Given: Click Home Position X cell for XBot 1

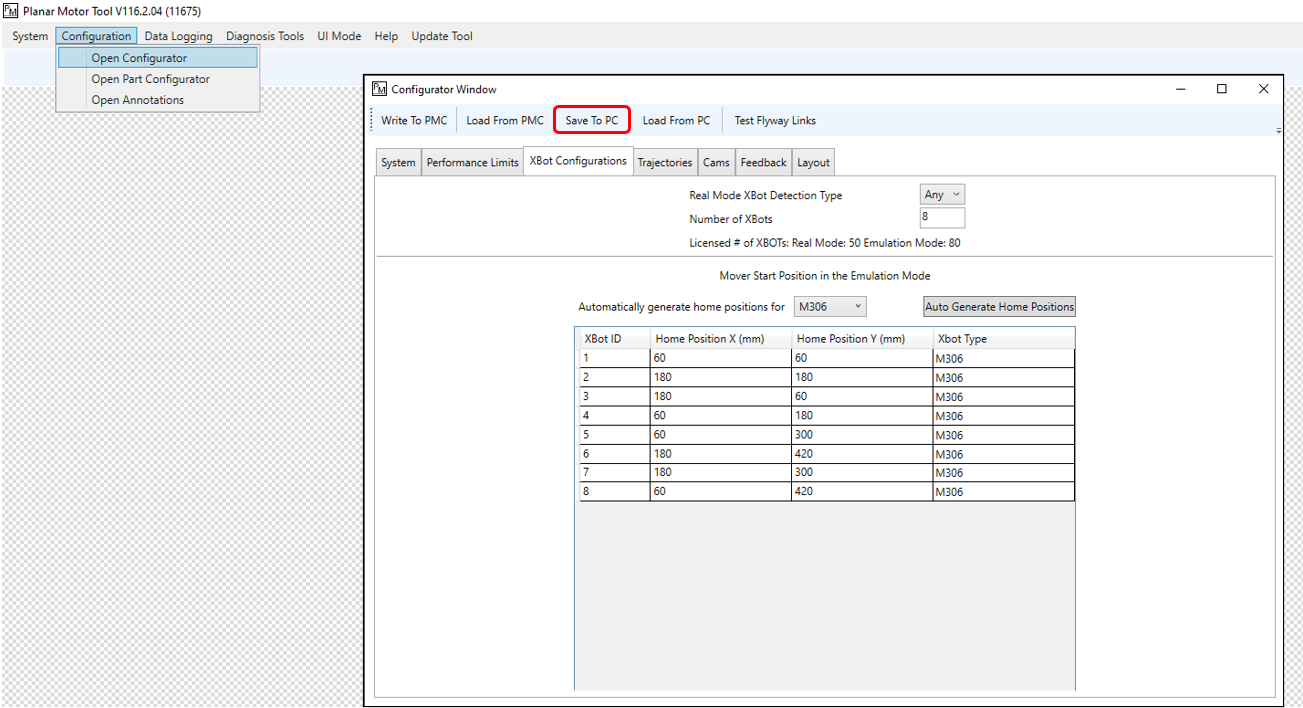Looking at the screenshot, I should pyautogui.click(x=720, y=358).
